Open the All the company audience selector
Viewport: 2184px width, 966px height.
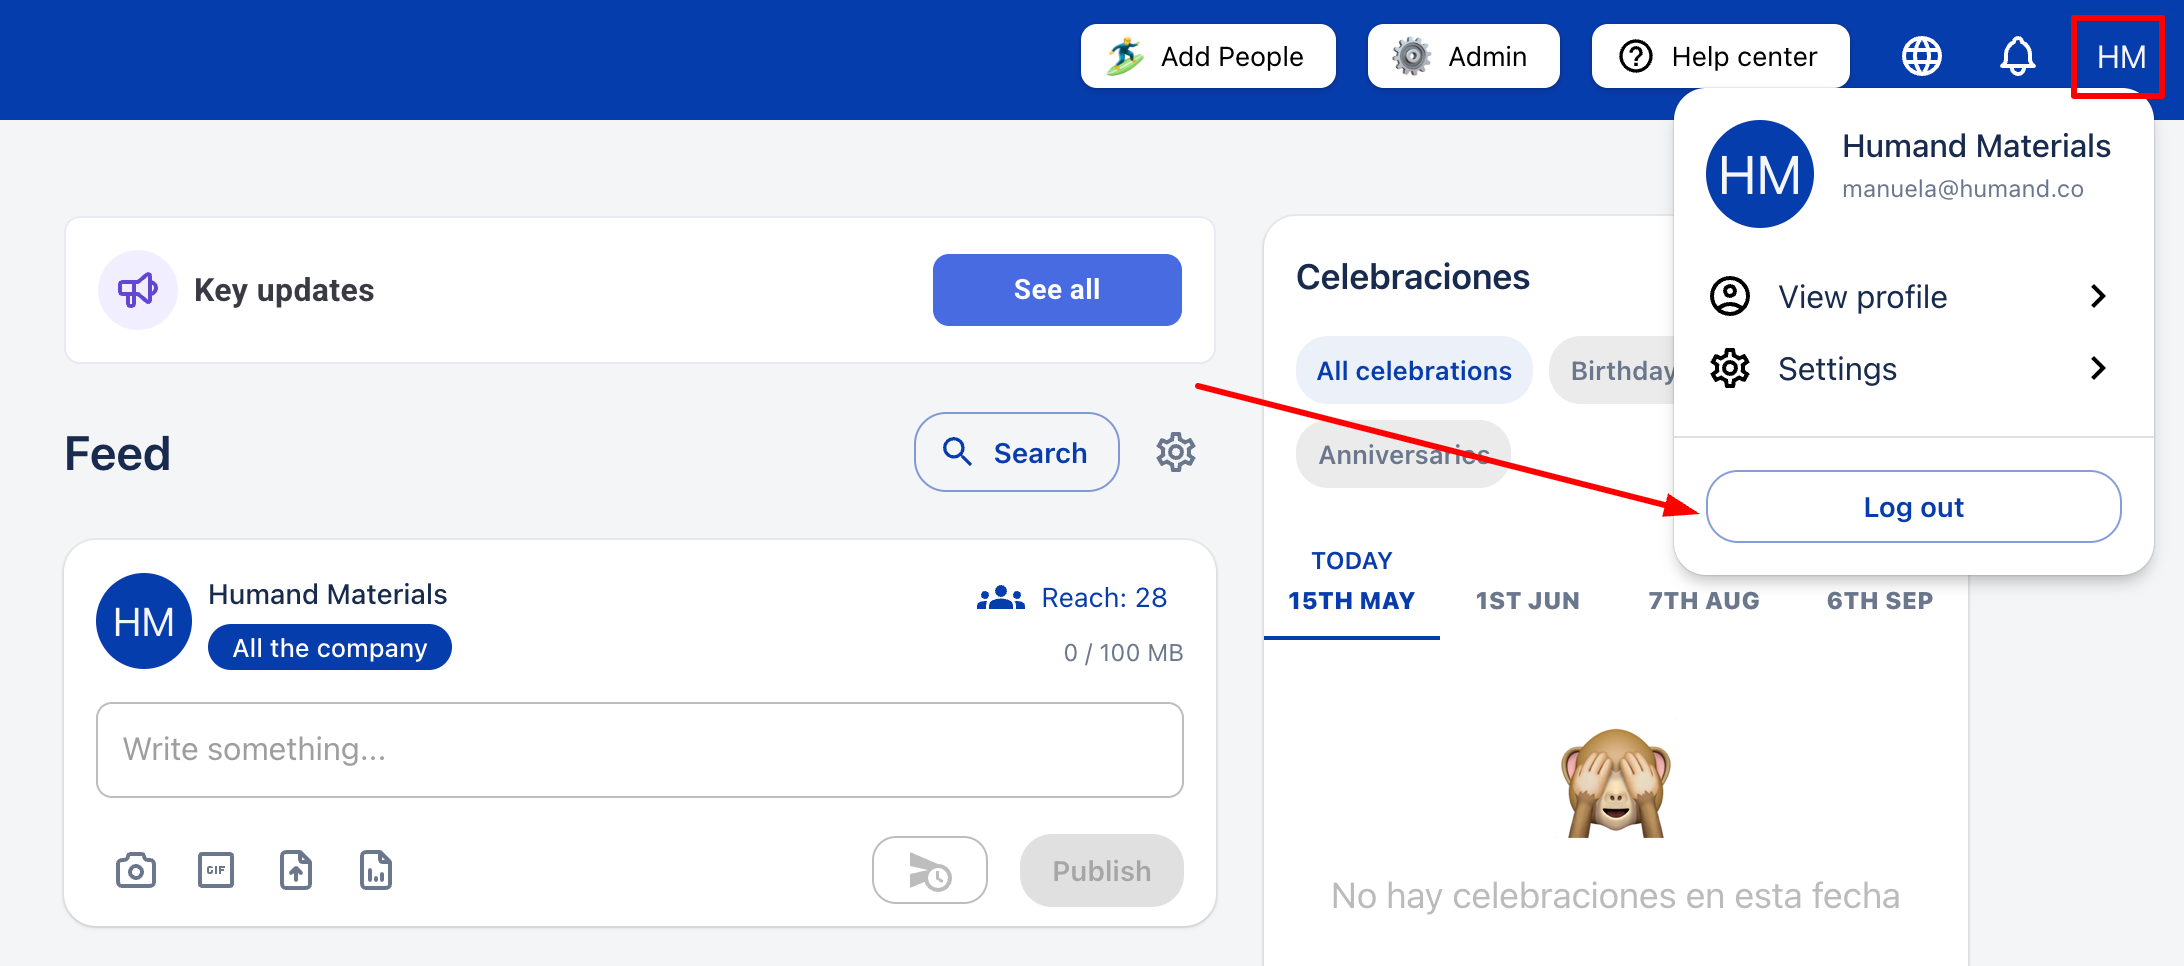tap(330, 648)
